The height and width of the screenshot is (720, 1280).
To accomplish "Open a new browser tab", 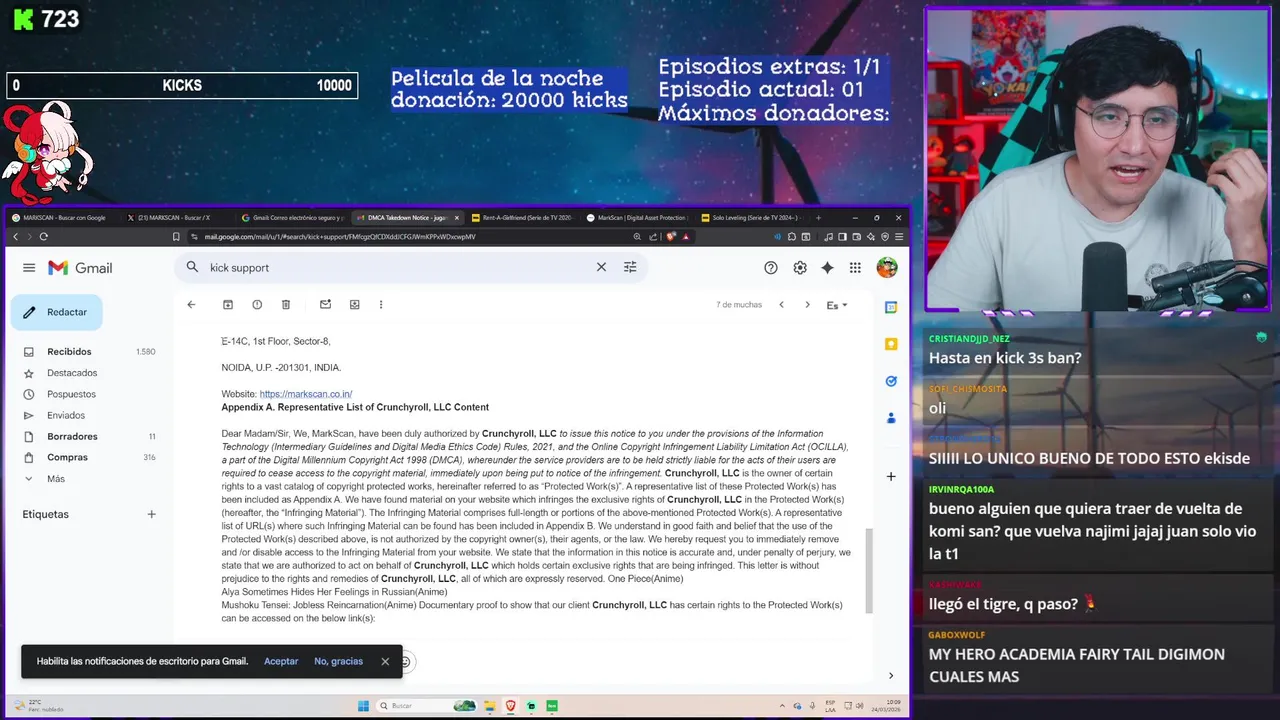I will tap(819, 217).
